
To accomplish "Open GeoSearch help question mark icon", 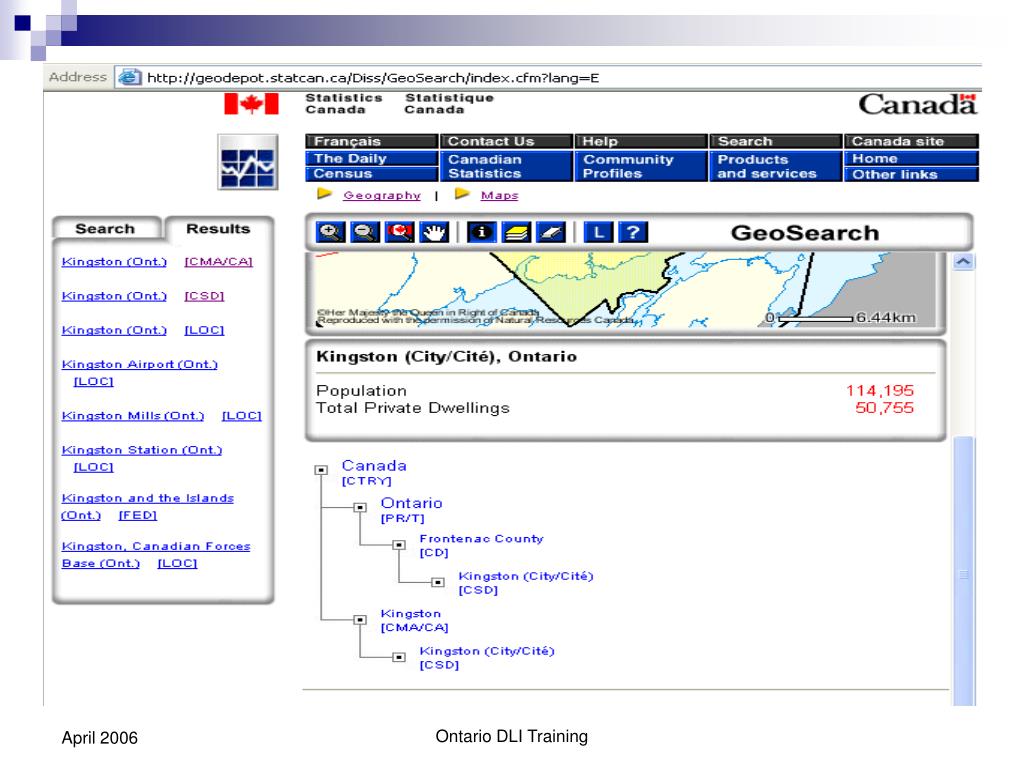I will pyautogui.click(x=633, y=232).
